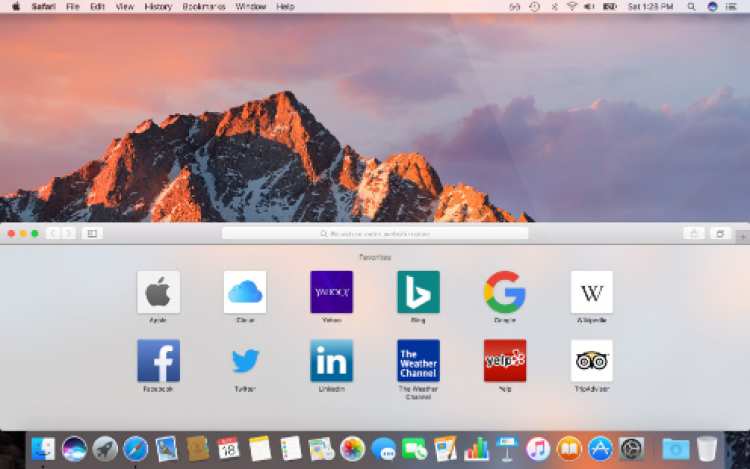Open the Twitter favorite tile
750x469 pixels.
tap(245, 361)
